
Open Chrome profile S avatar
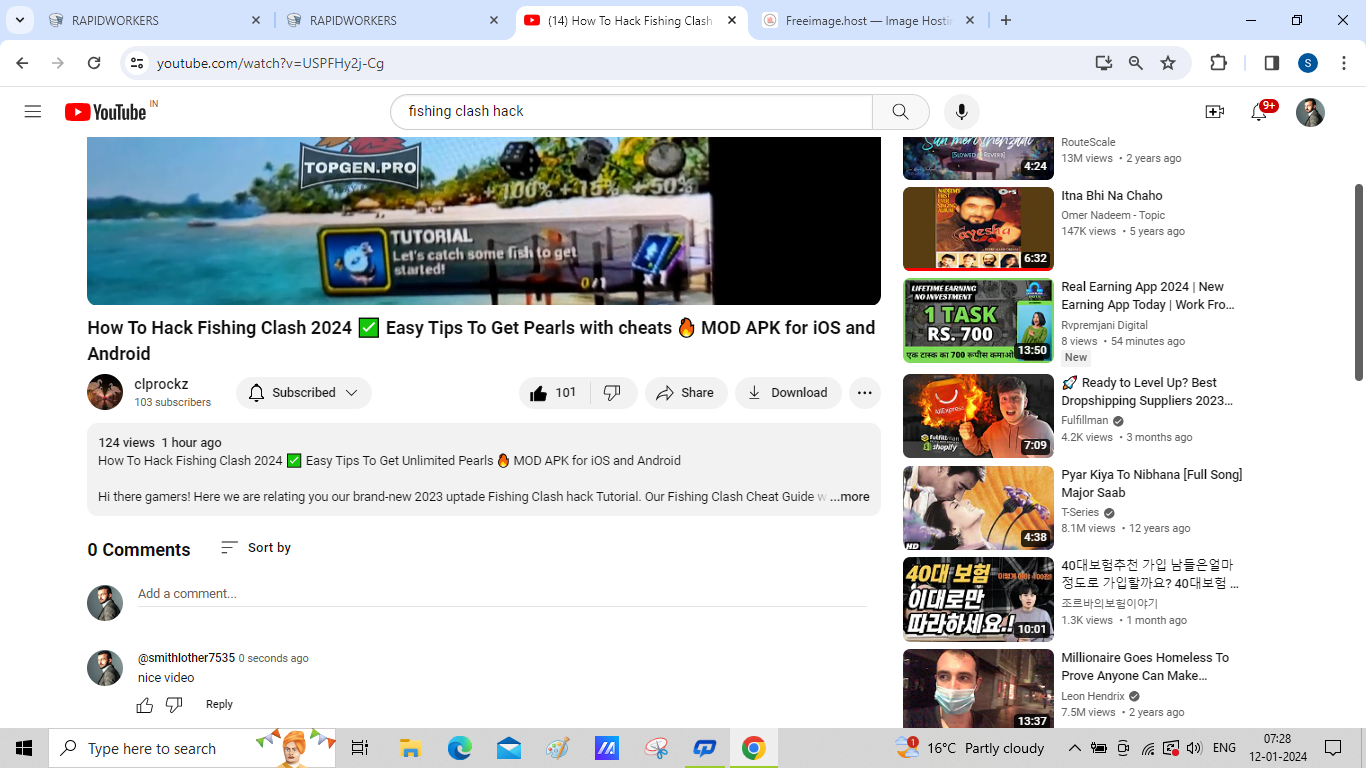[1308, 63]
